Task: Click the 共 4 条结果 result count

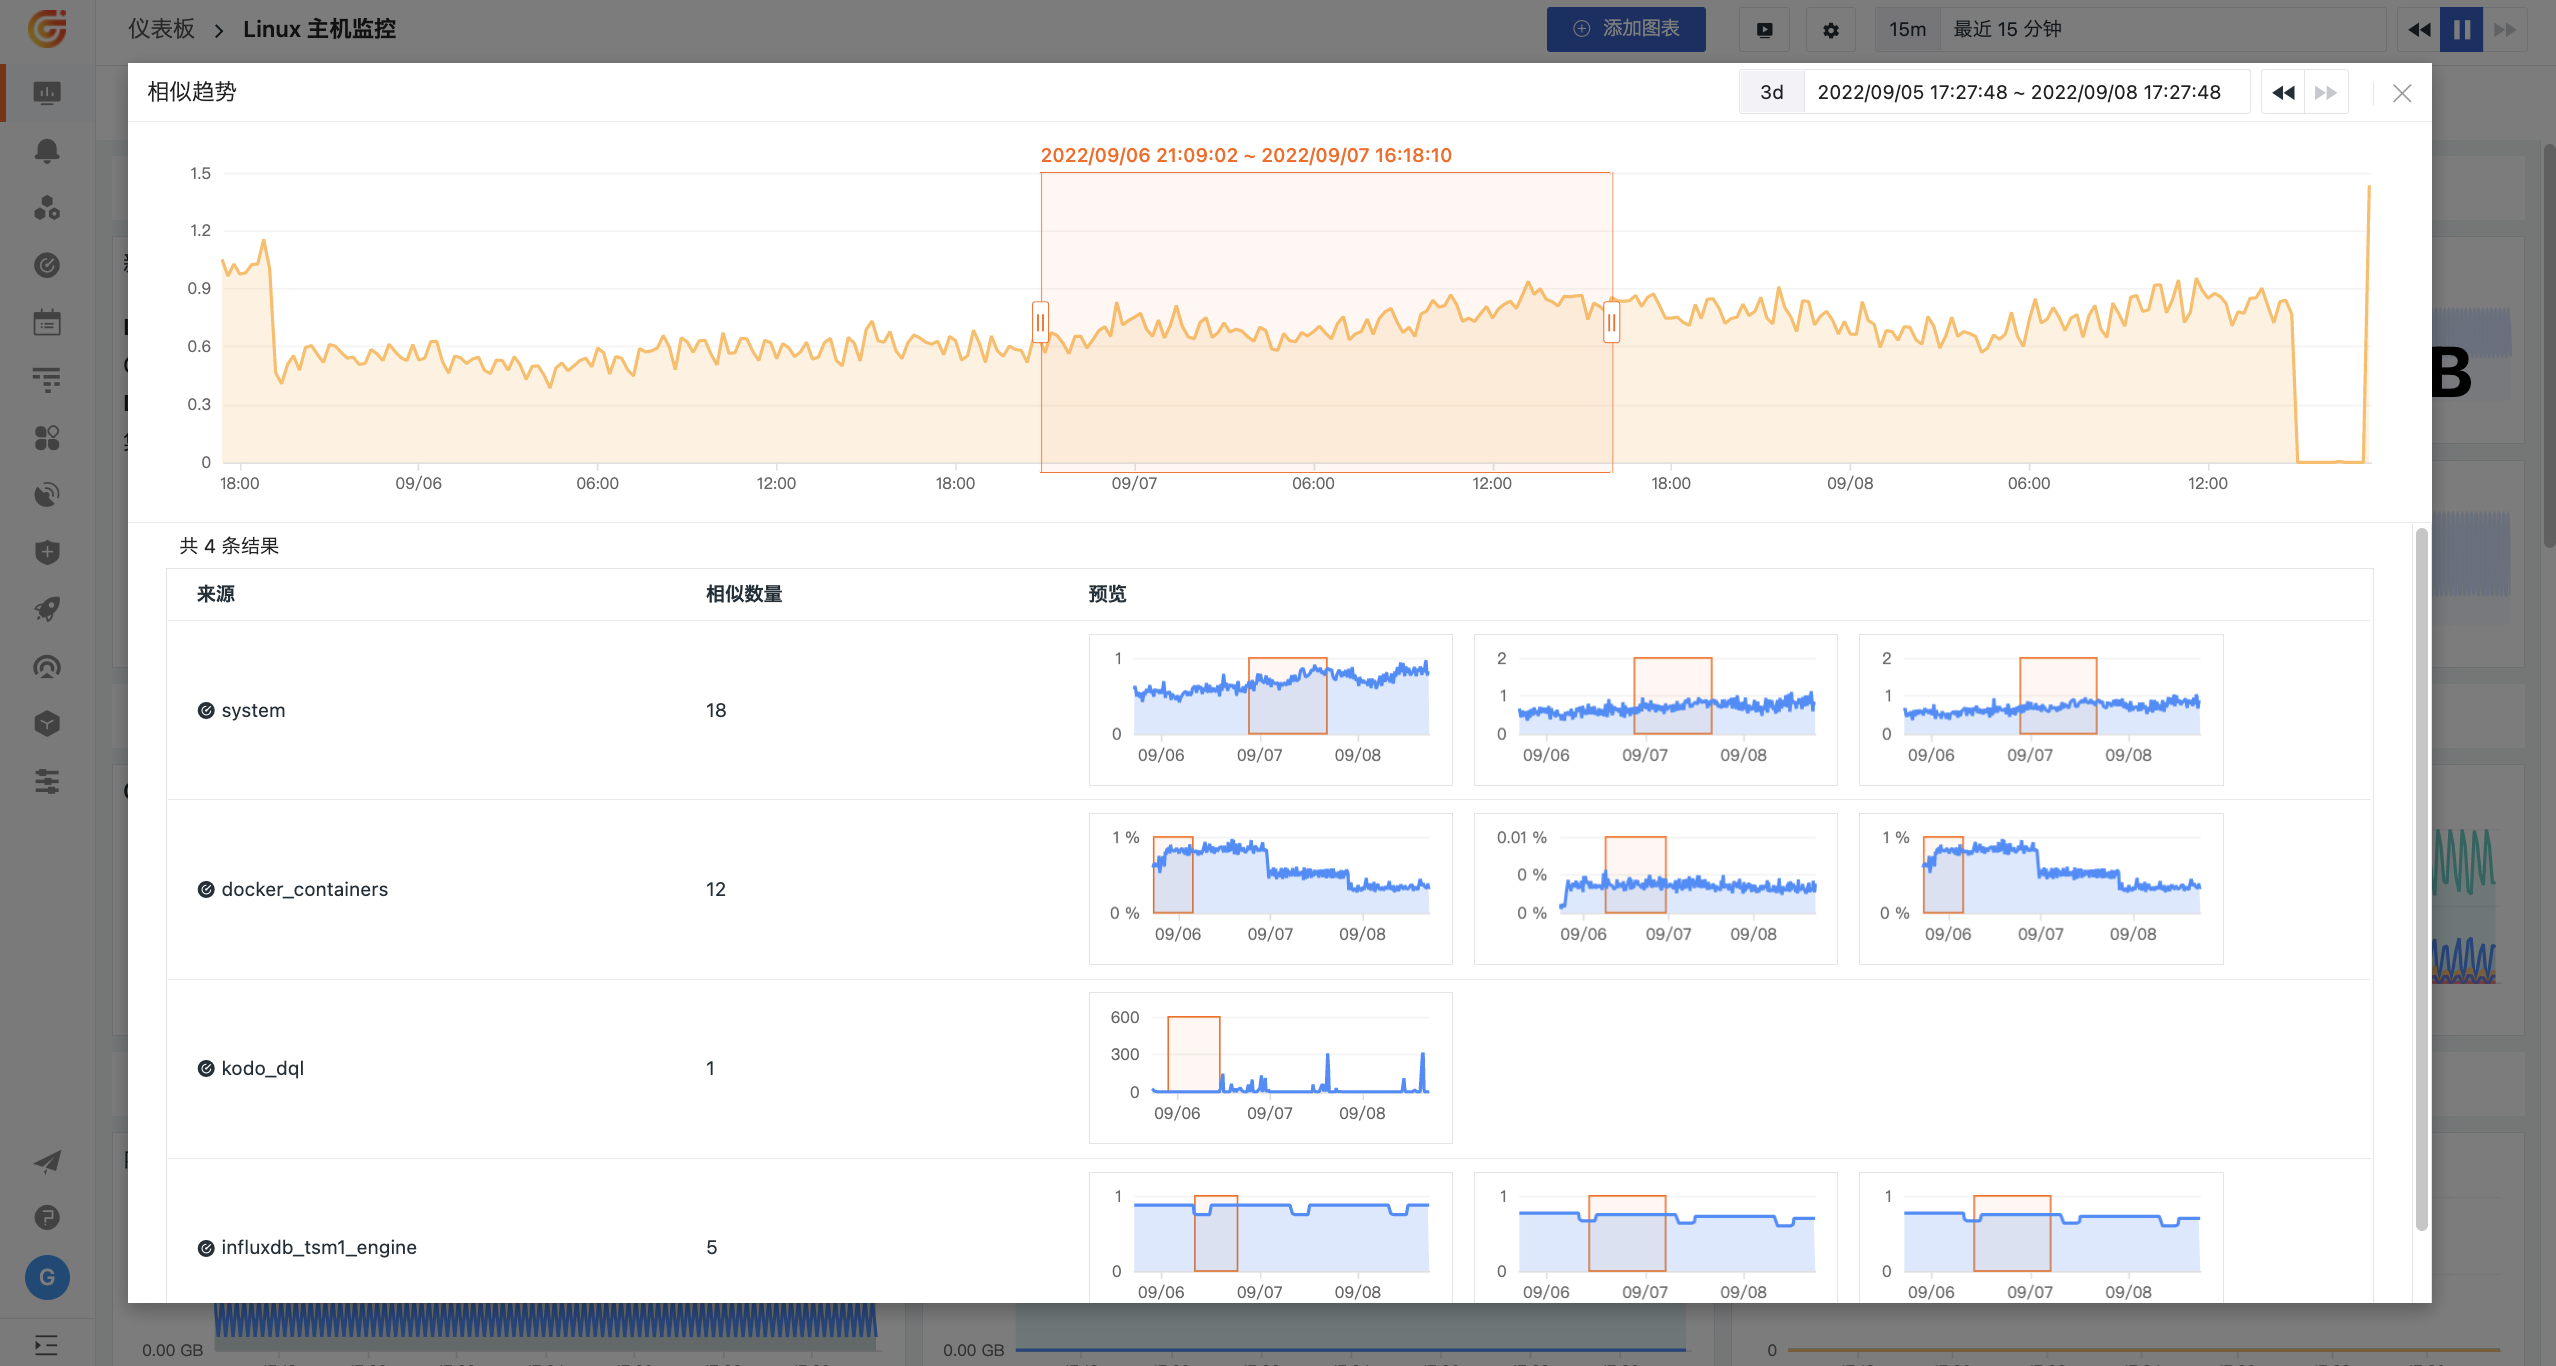Action: (229, 546)
